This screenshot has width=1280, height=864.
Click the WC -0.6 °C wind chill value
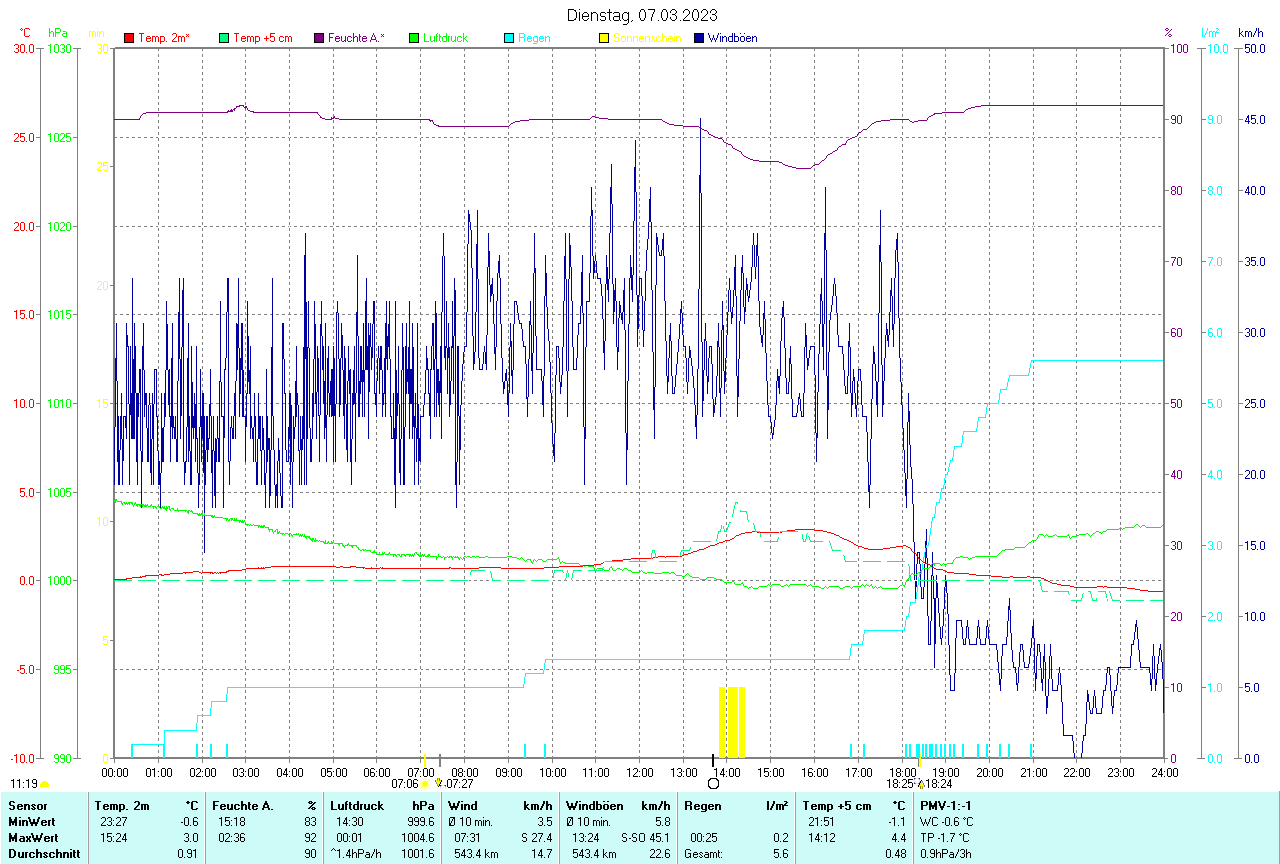click(946, 821)
